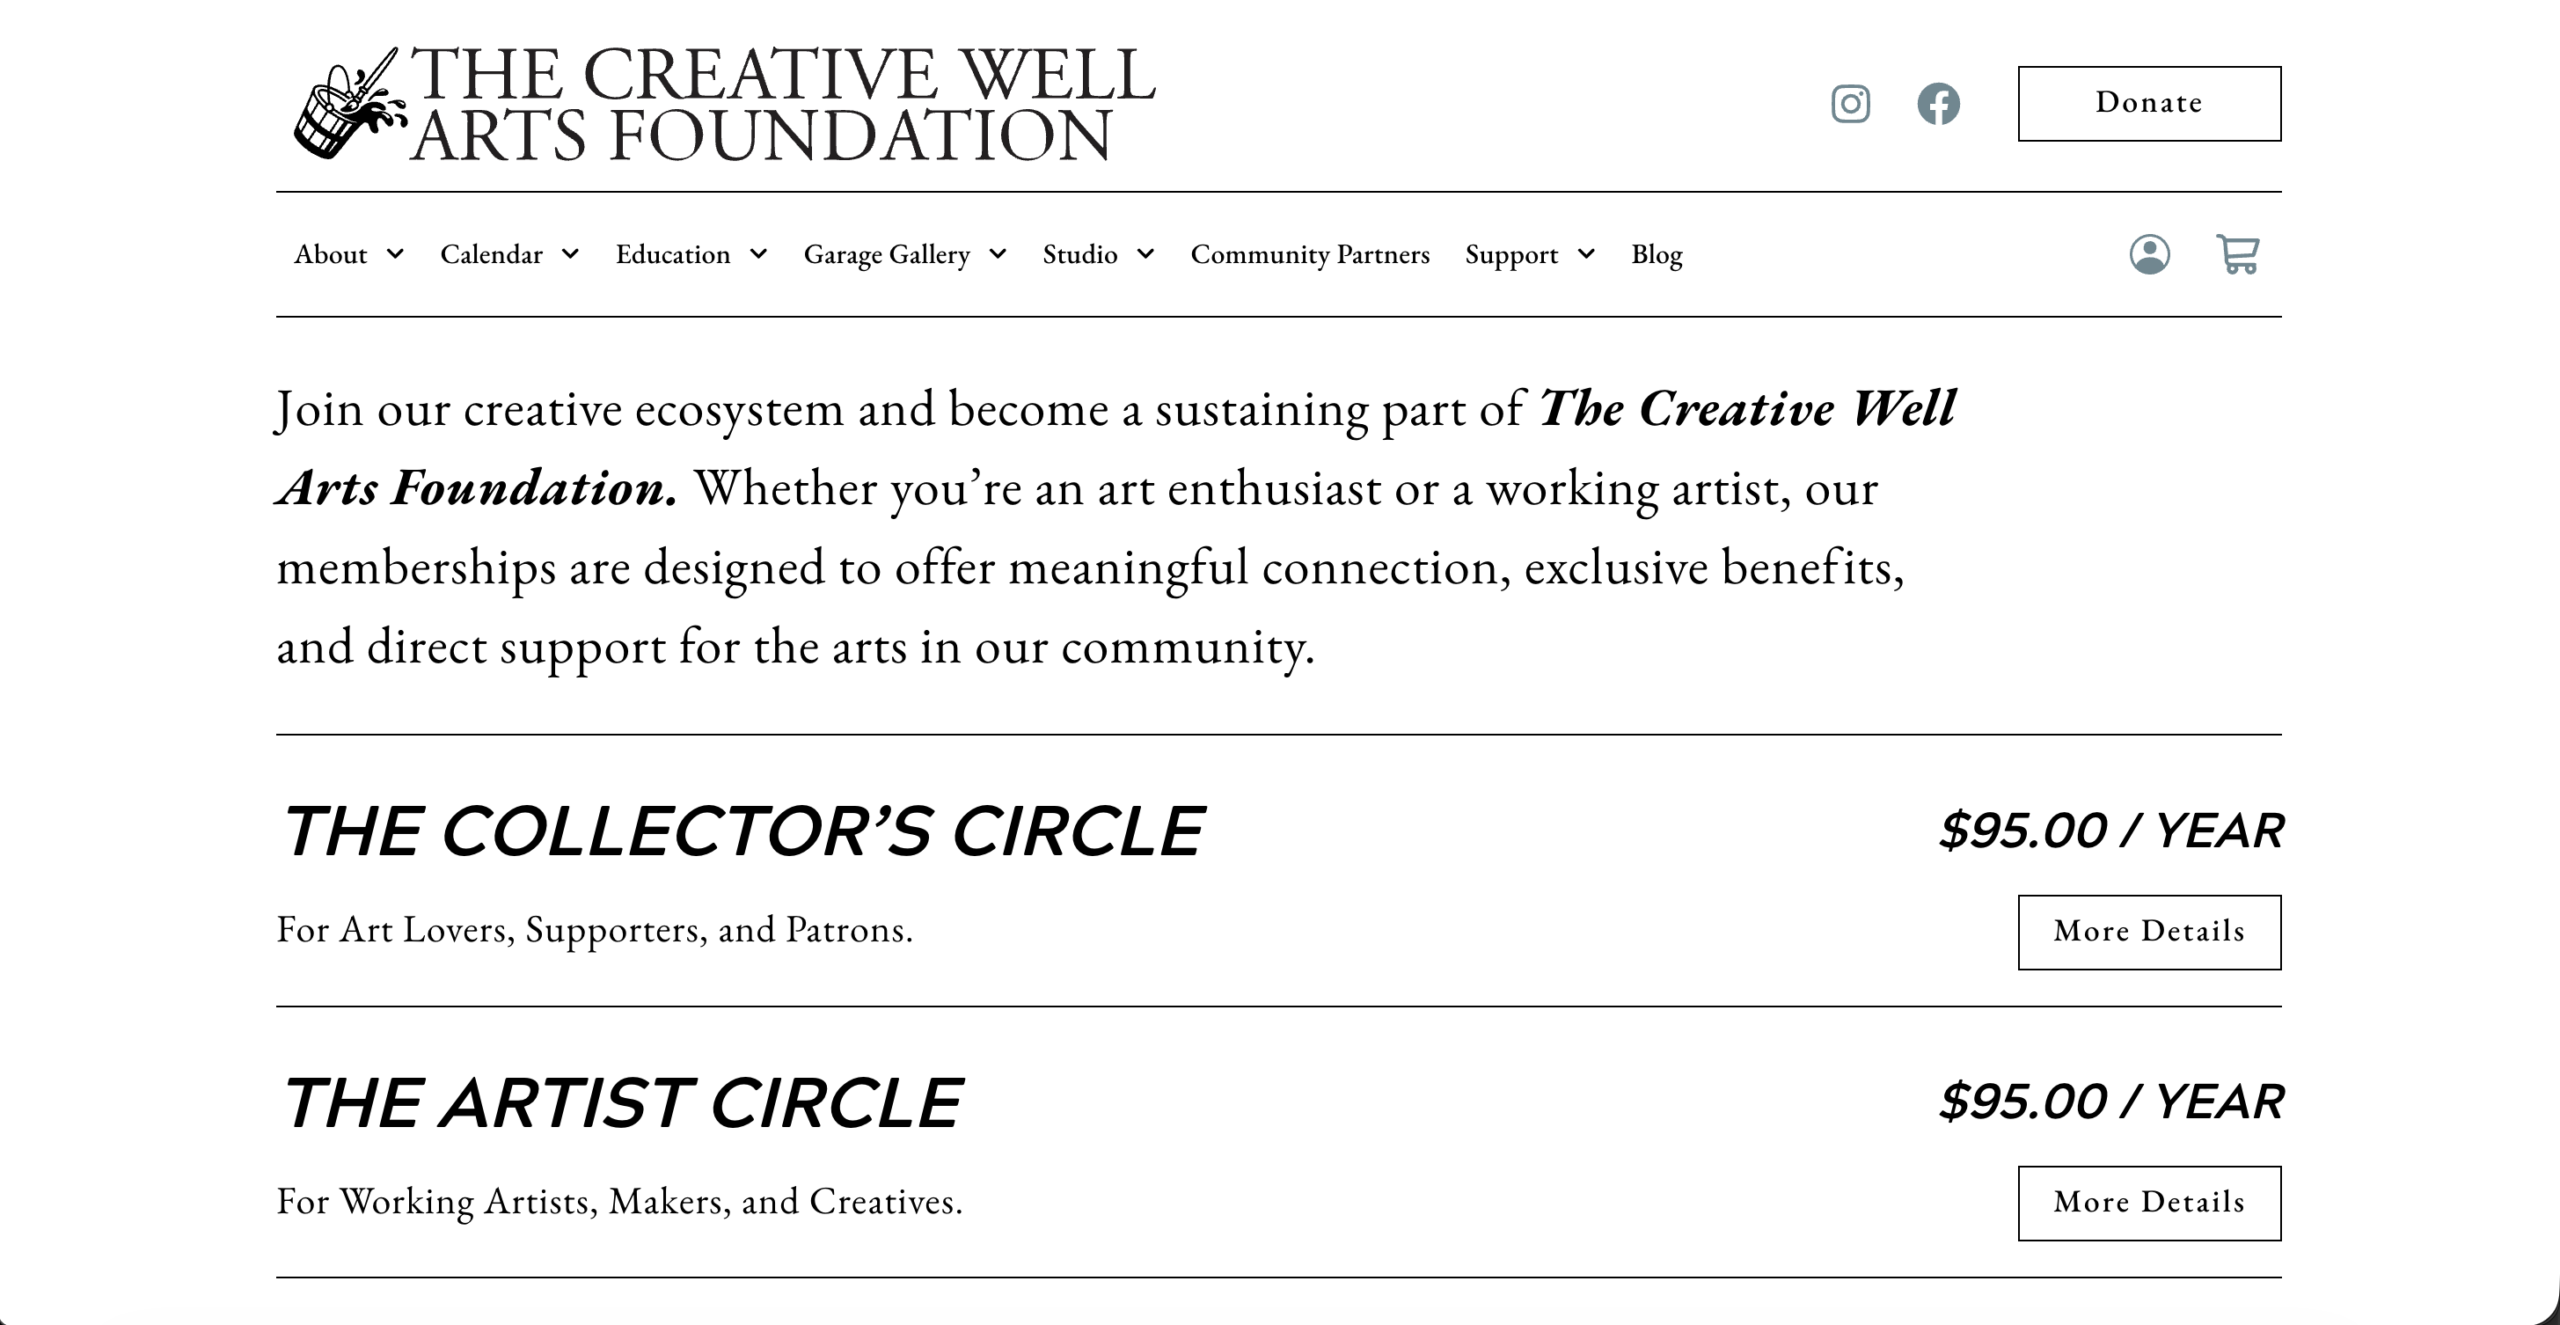Click The Creative Well Arts Foundation title
The height and width of the screenshot is (1325, 2560).
pyautogui.click(x=782, y=104)
